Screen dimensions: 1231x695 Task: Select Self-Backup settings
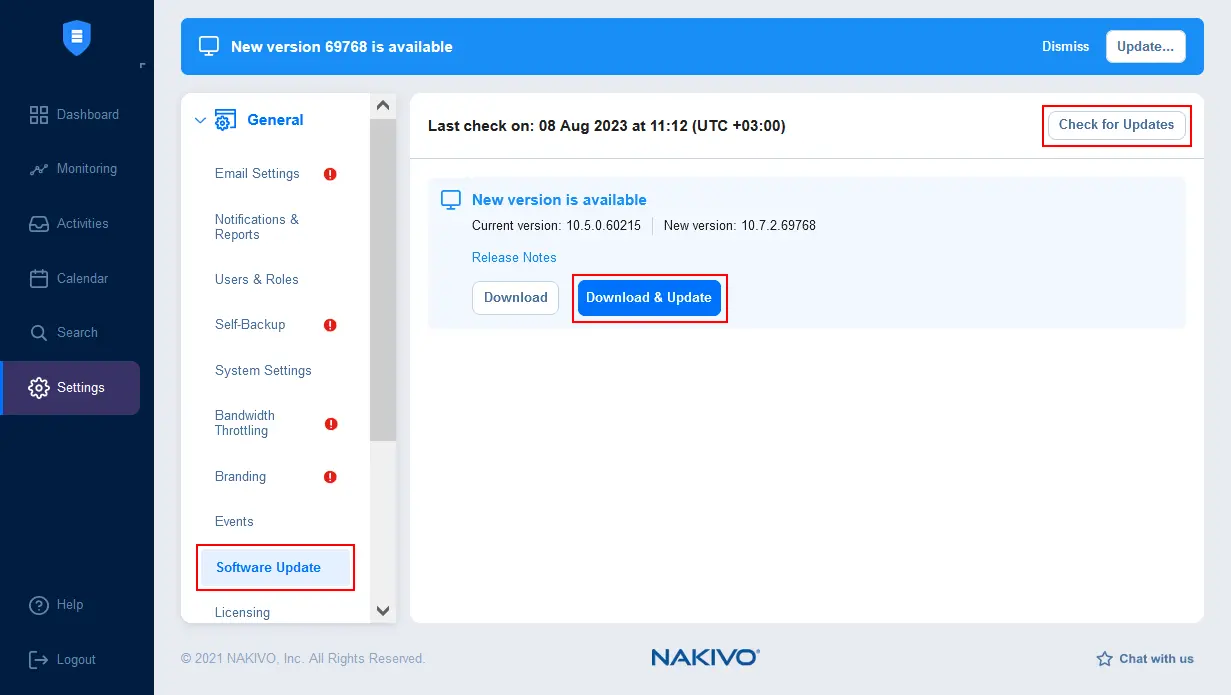(x=250, y=325)
